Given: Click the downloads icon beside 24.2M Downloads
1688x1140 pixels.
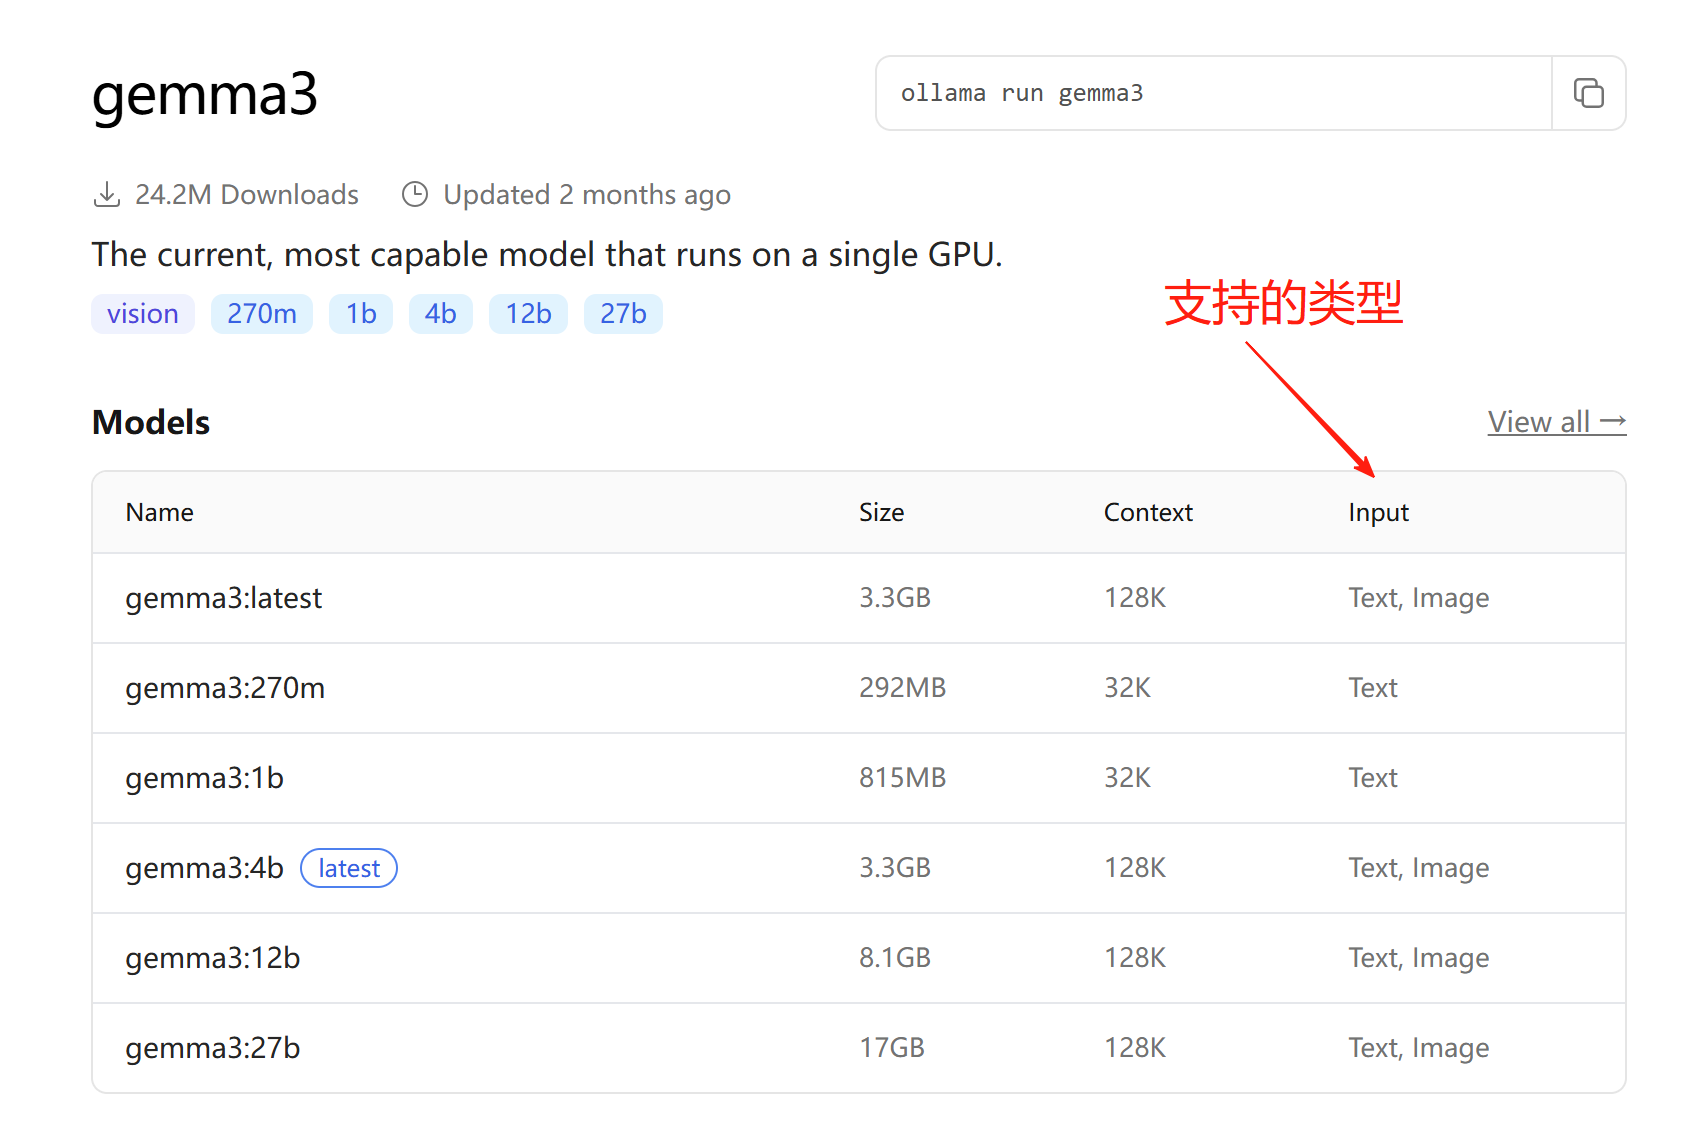Looking at the screenshot, I should 107,194.
